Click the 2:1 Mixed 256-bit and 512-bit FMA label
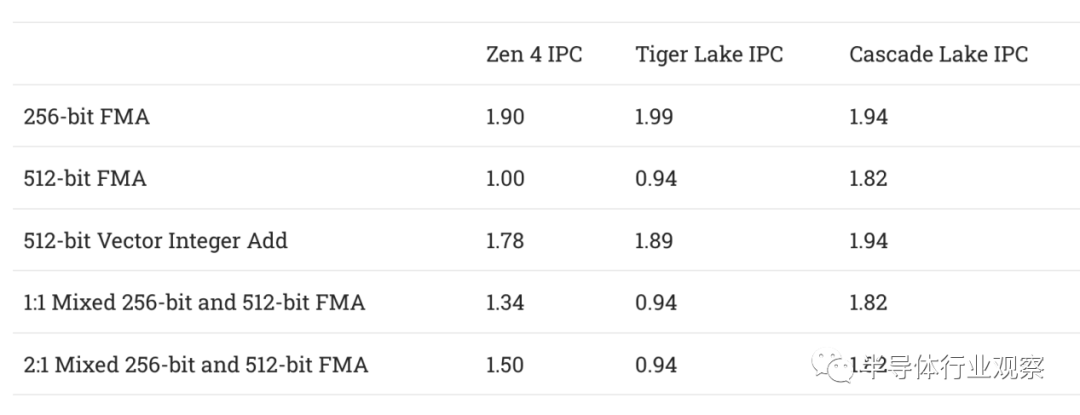Screen dimensions: 1080x415 (x=196, y=365)
